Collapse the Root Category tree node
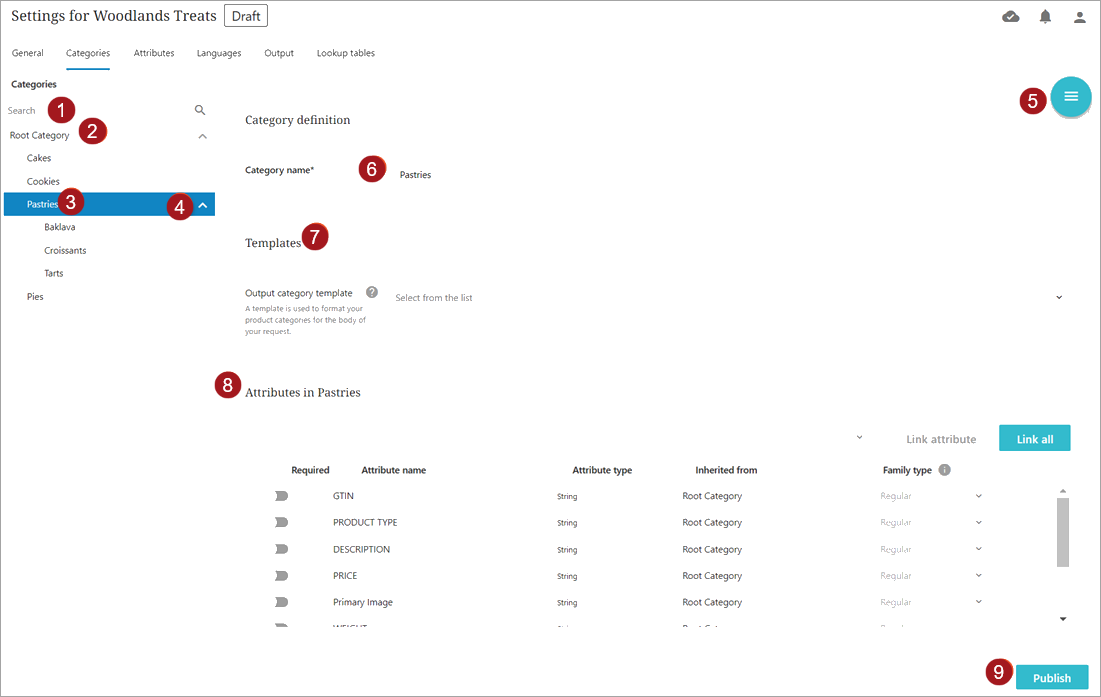The image size is (1101, 697). (203, 136)
